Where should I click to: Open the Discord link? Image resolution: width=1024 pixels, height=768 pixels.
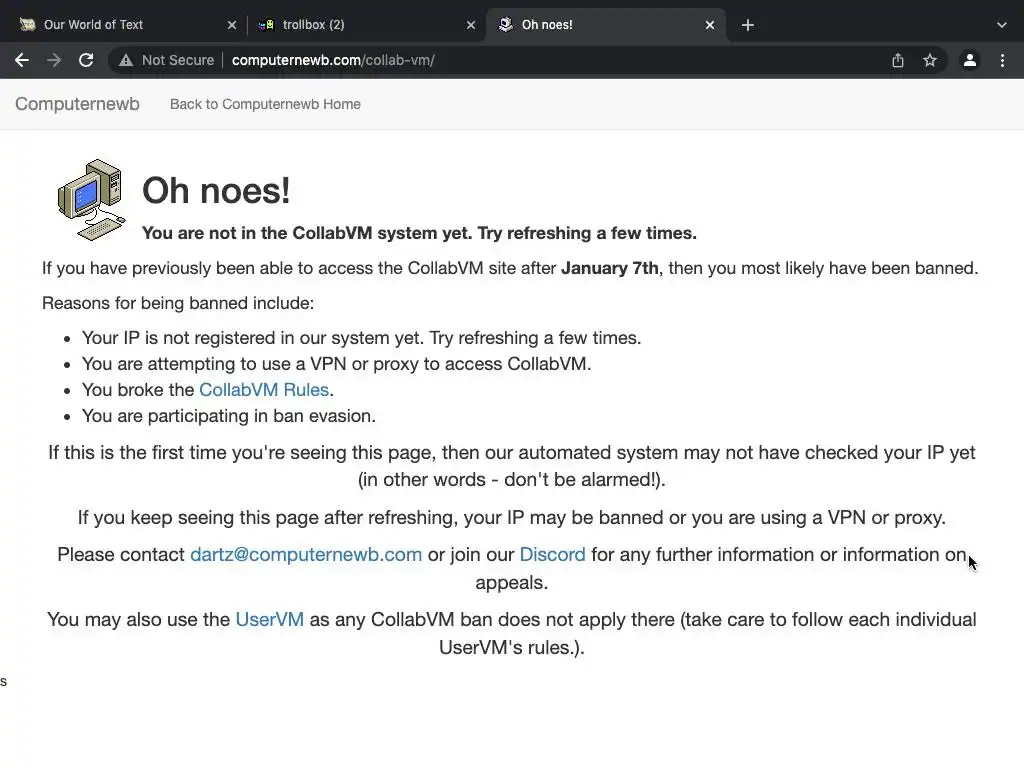[552, 554]
